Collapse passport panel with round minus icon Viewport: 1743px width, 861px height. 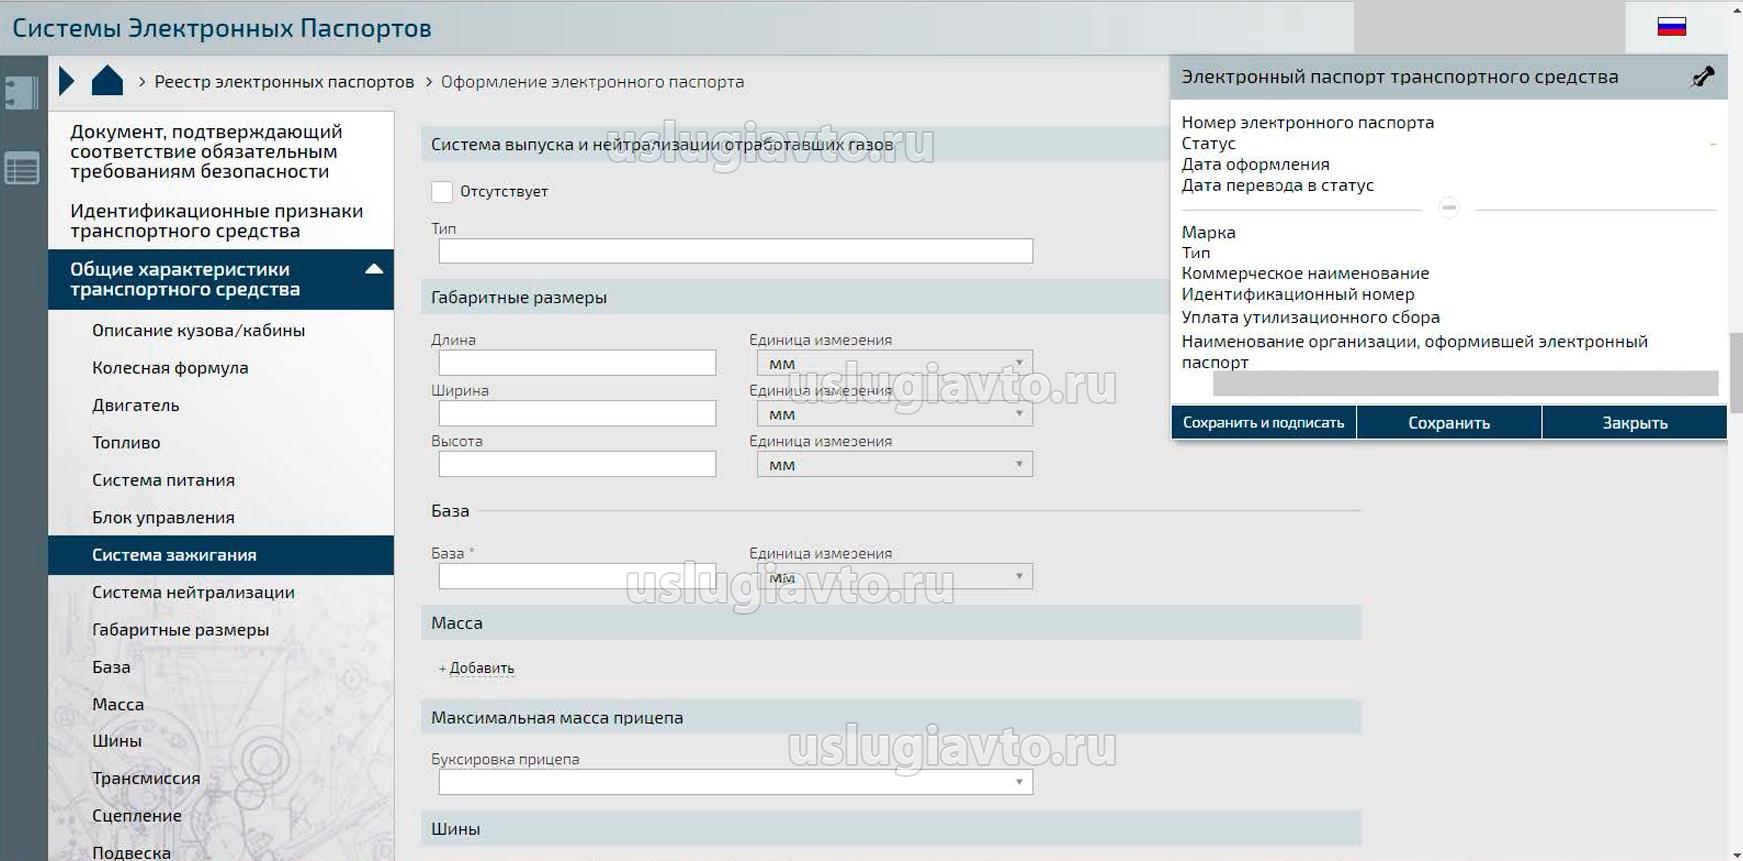(x=1449, y=208)
